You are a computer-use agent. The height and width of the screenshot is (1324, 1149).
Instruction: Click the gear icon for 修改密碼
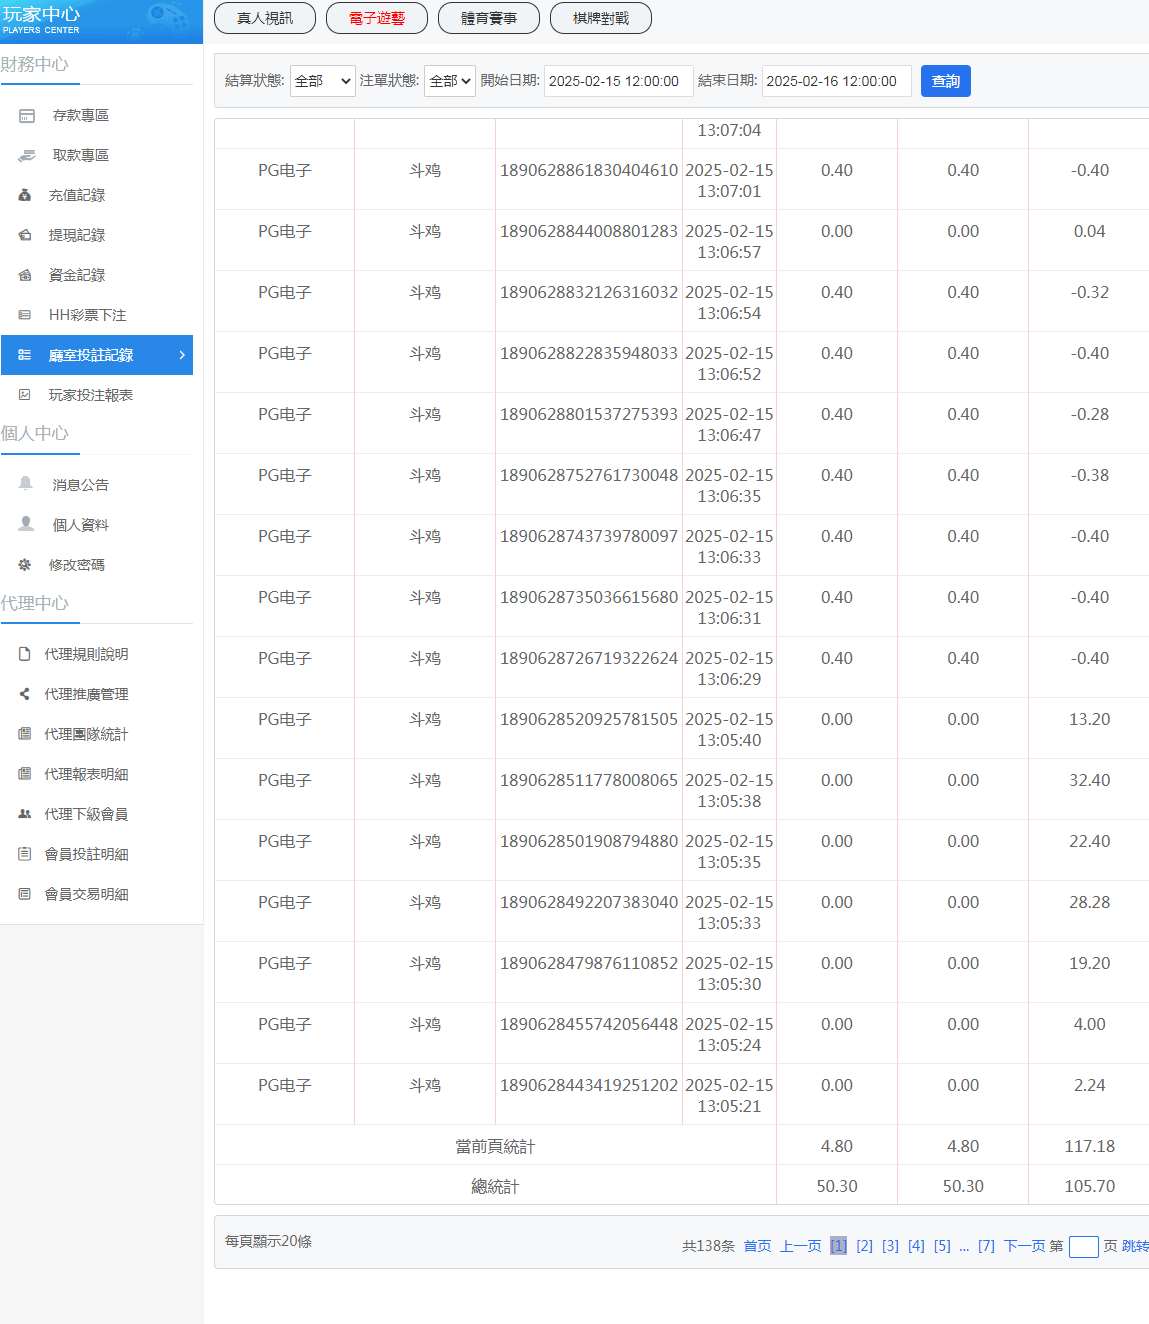(x=25, y=565)
